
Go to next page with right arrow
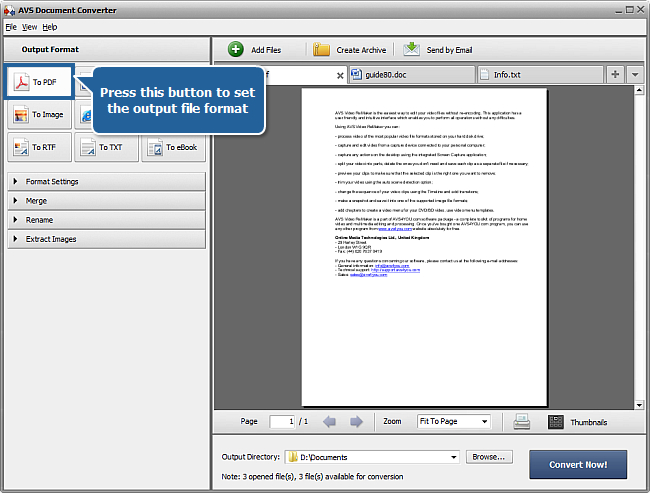(356, 422)
